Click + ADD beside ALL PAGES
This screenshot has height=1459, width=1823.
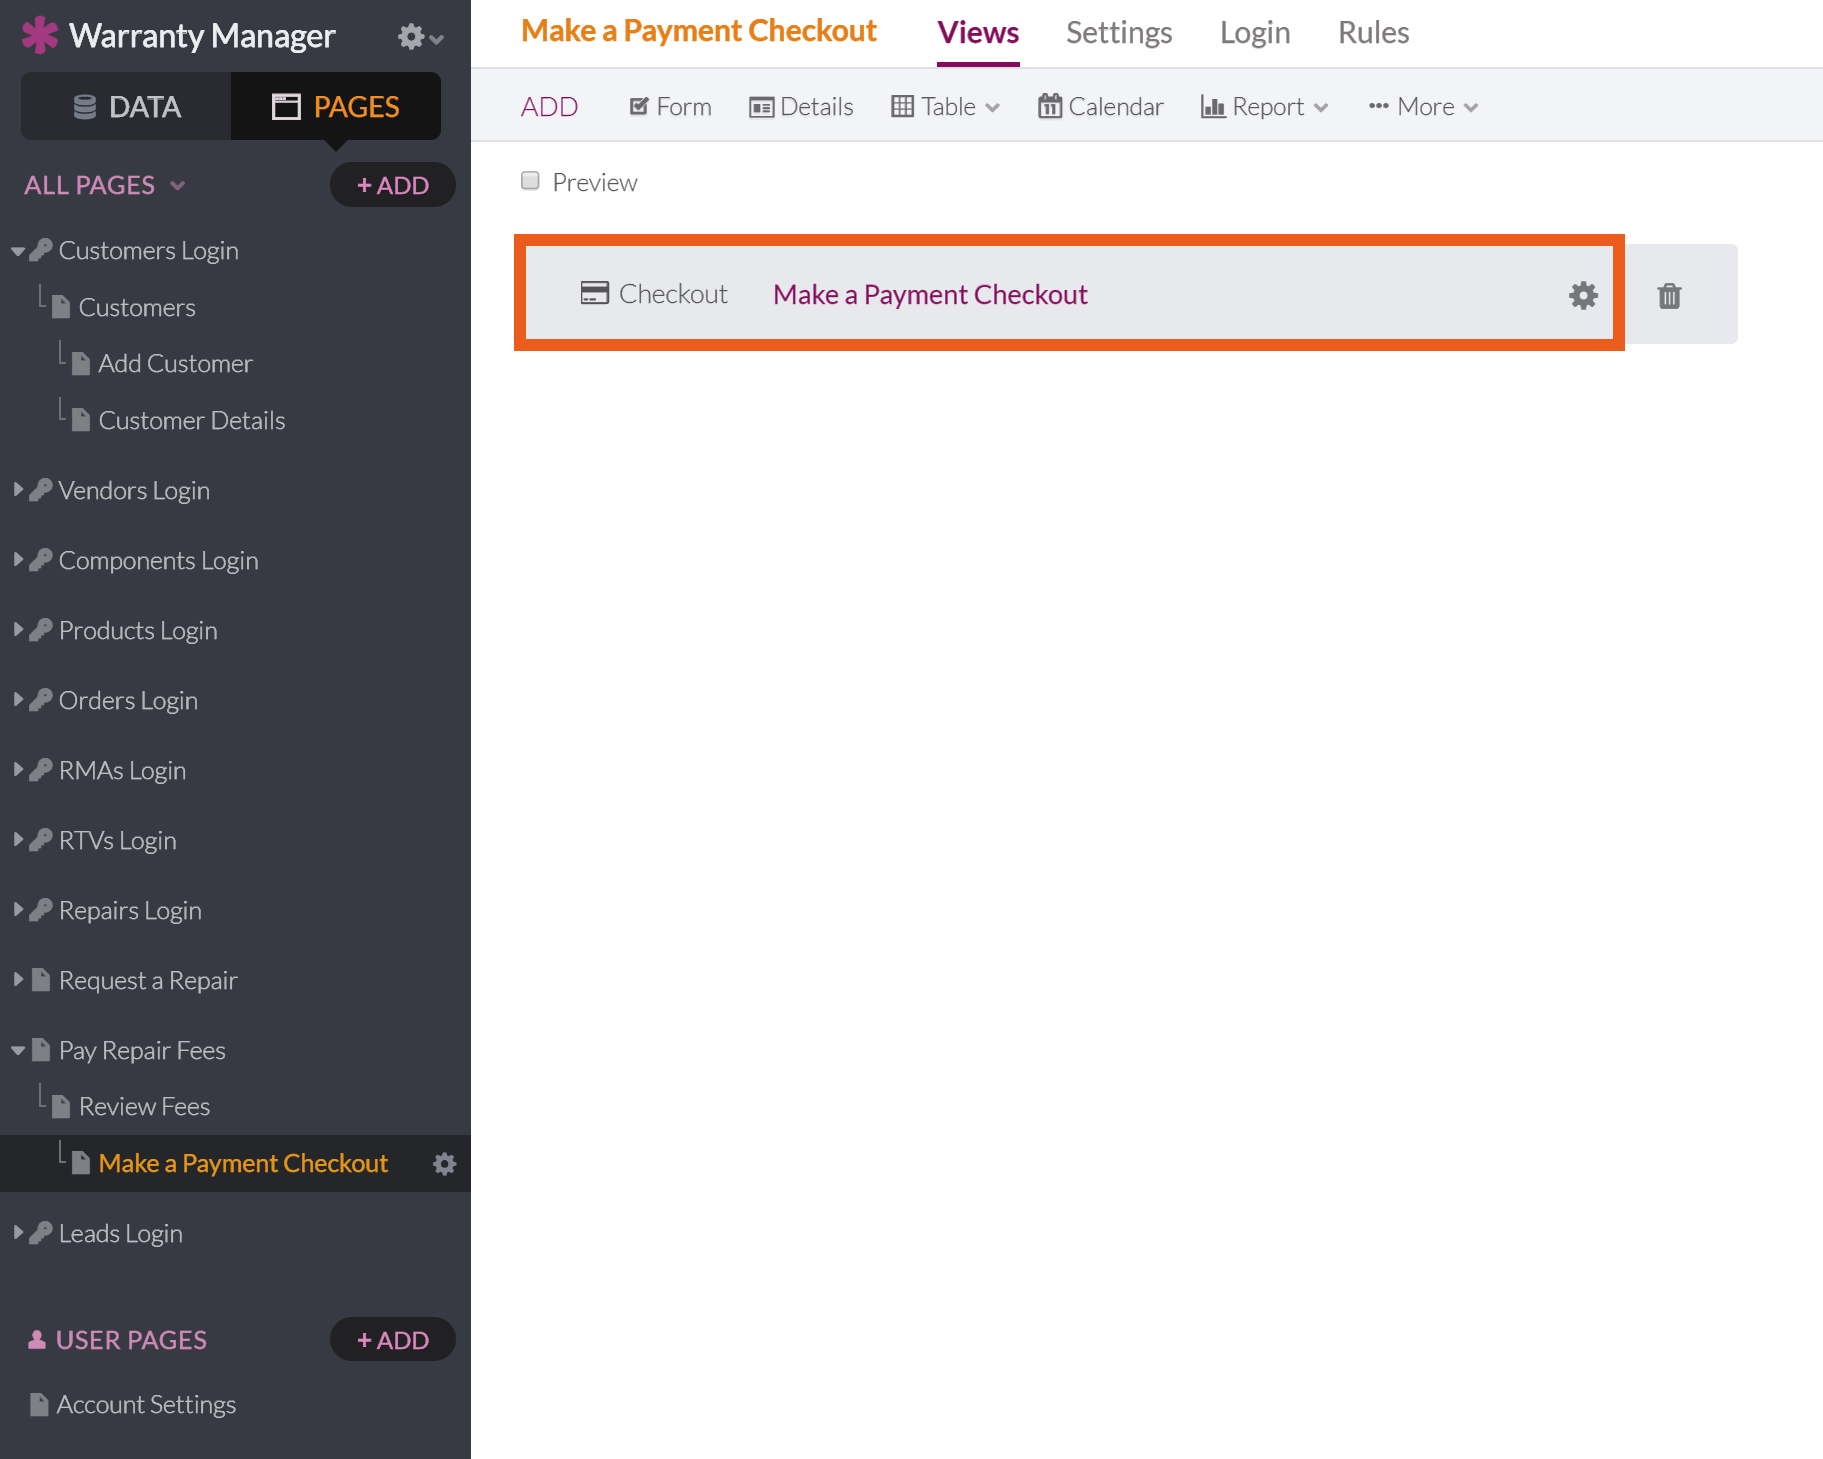(x=393, y=185)
